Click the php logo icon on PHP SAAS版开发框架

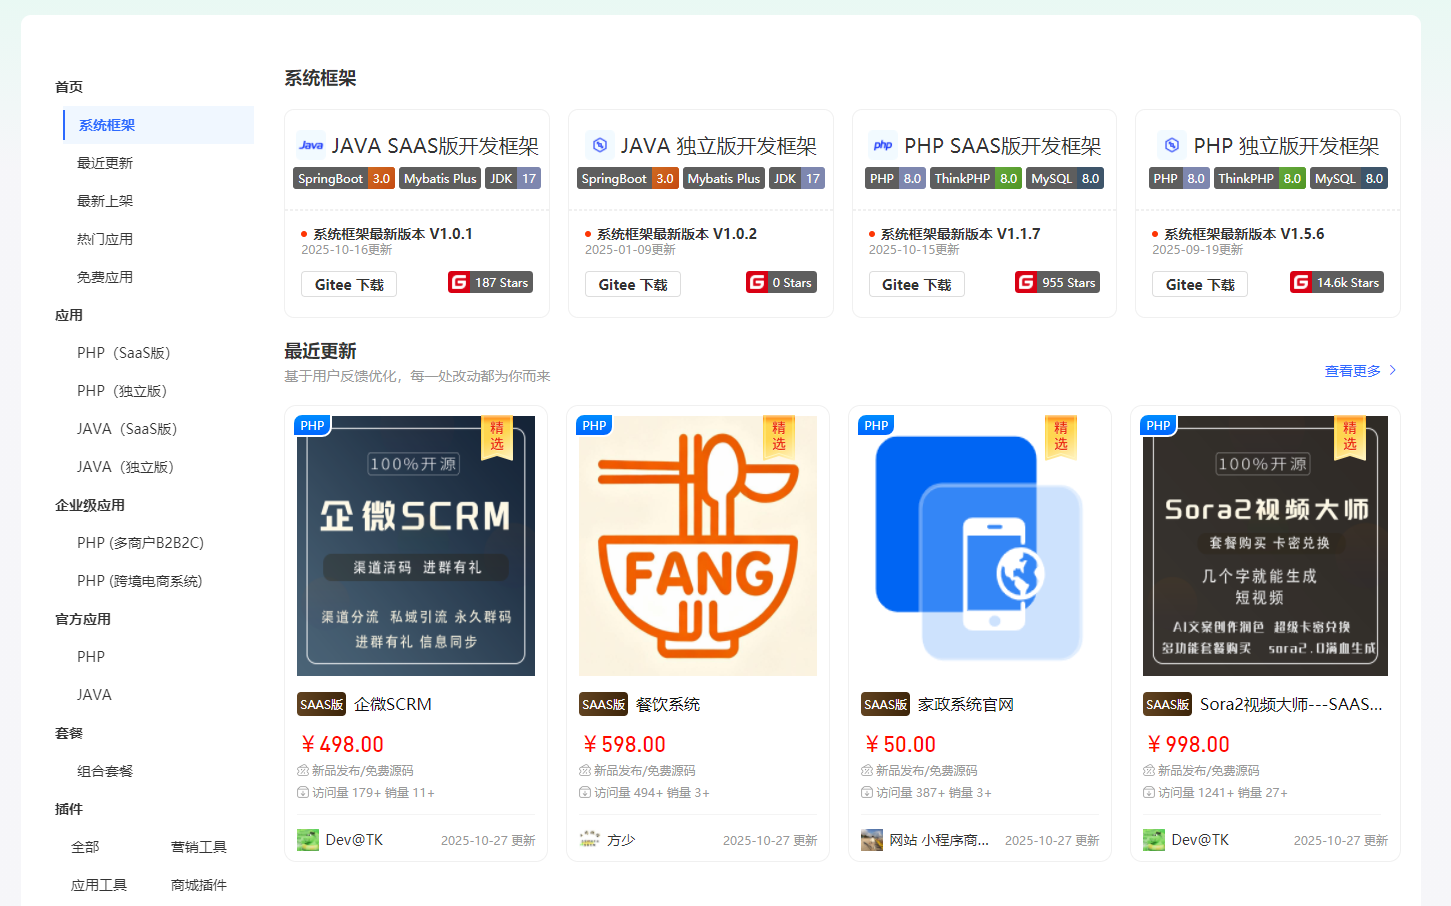click(x=883, y=145)
